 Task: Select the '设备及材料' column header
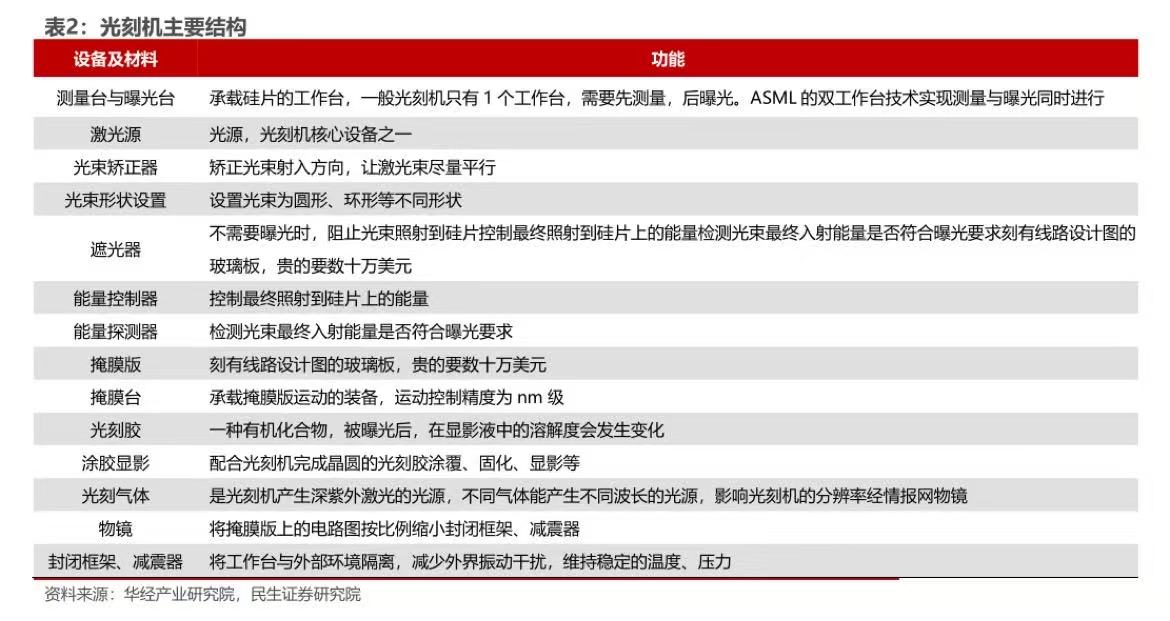tap(116, 59)
